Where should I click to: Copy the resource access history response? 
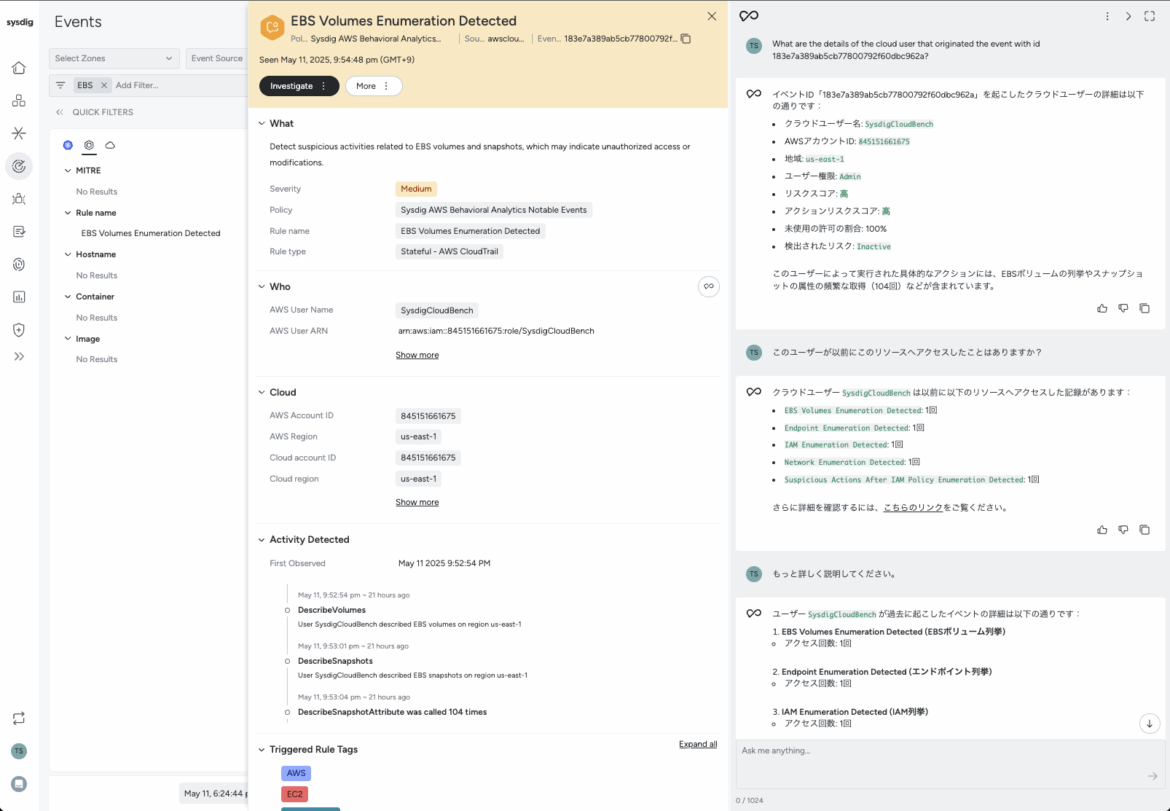[1144, 530]
